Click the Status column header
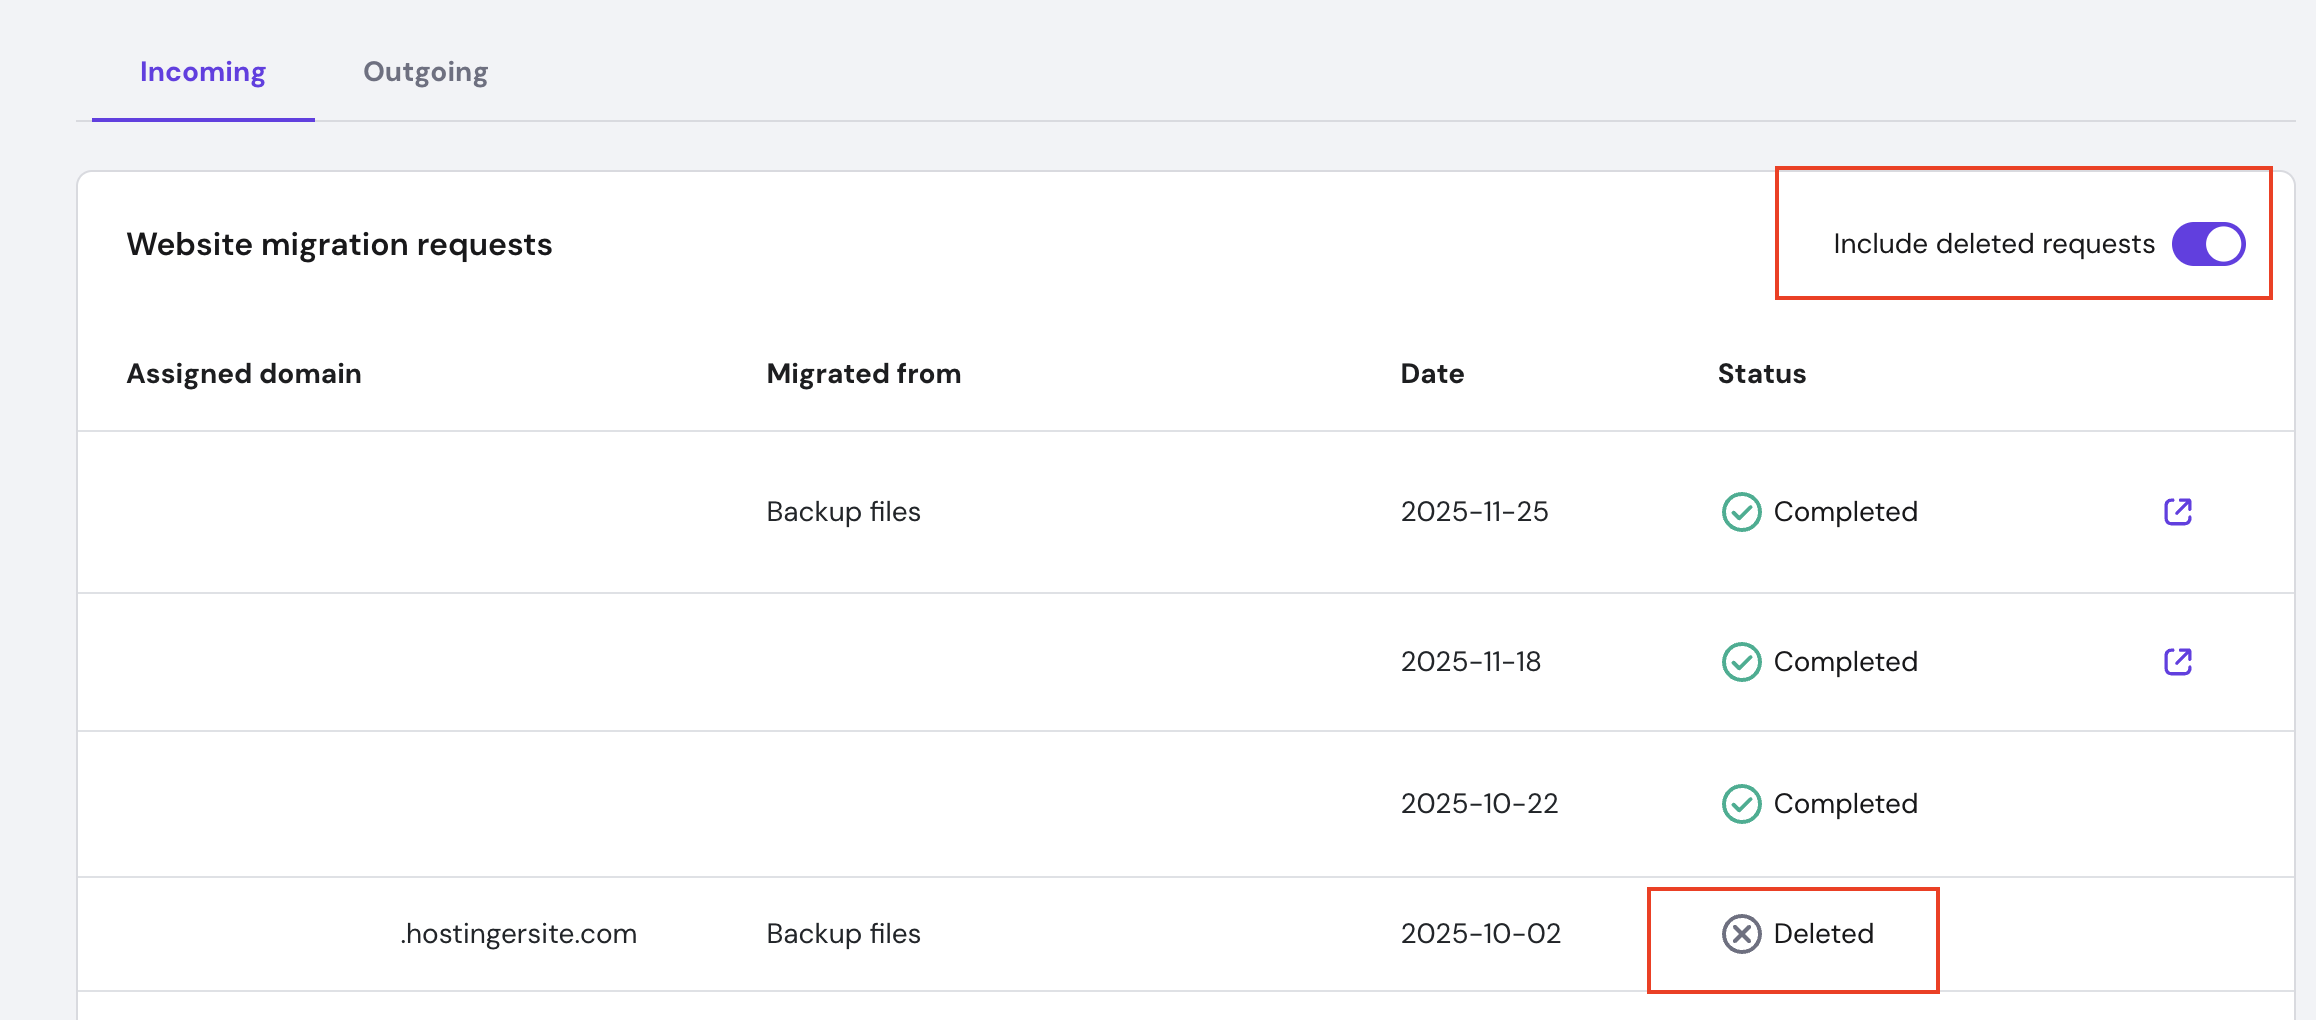The width and height of the screenshot is (2316, 1020). 1761,374
